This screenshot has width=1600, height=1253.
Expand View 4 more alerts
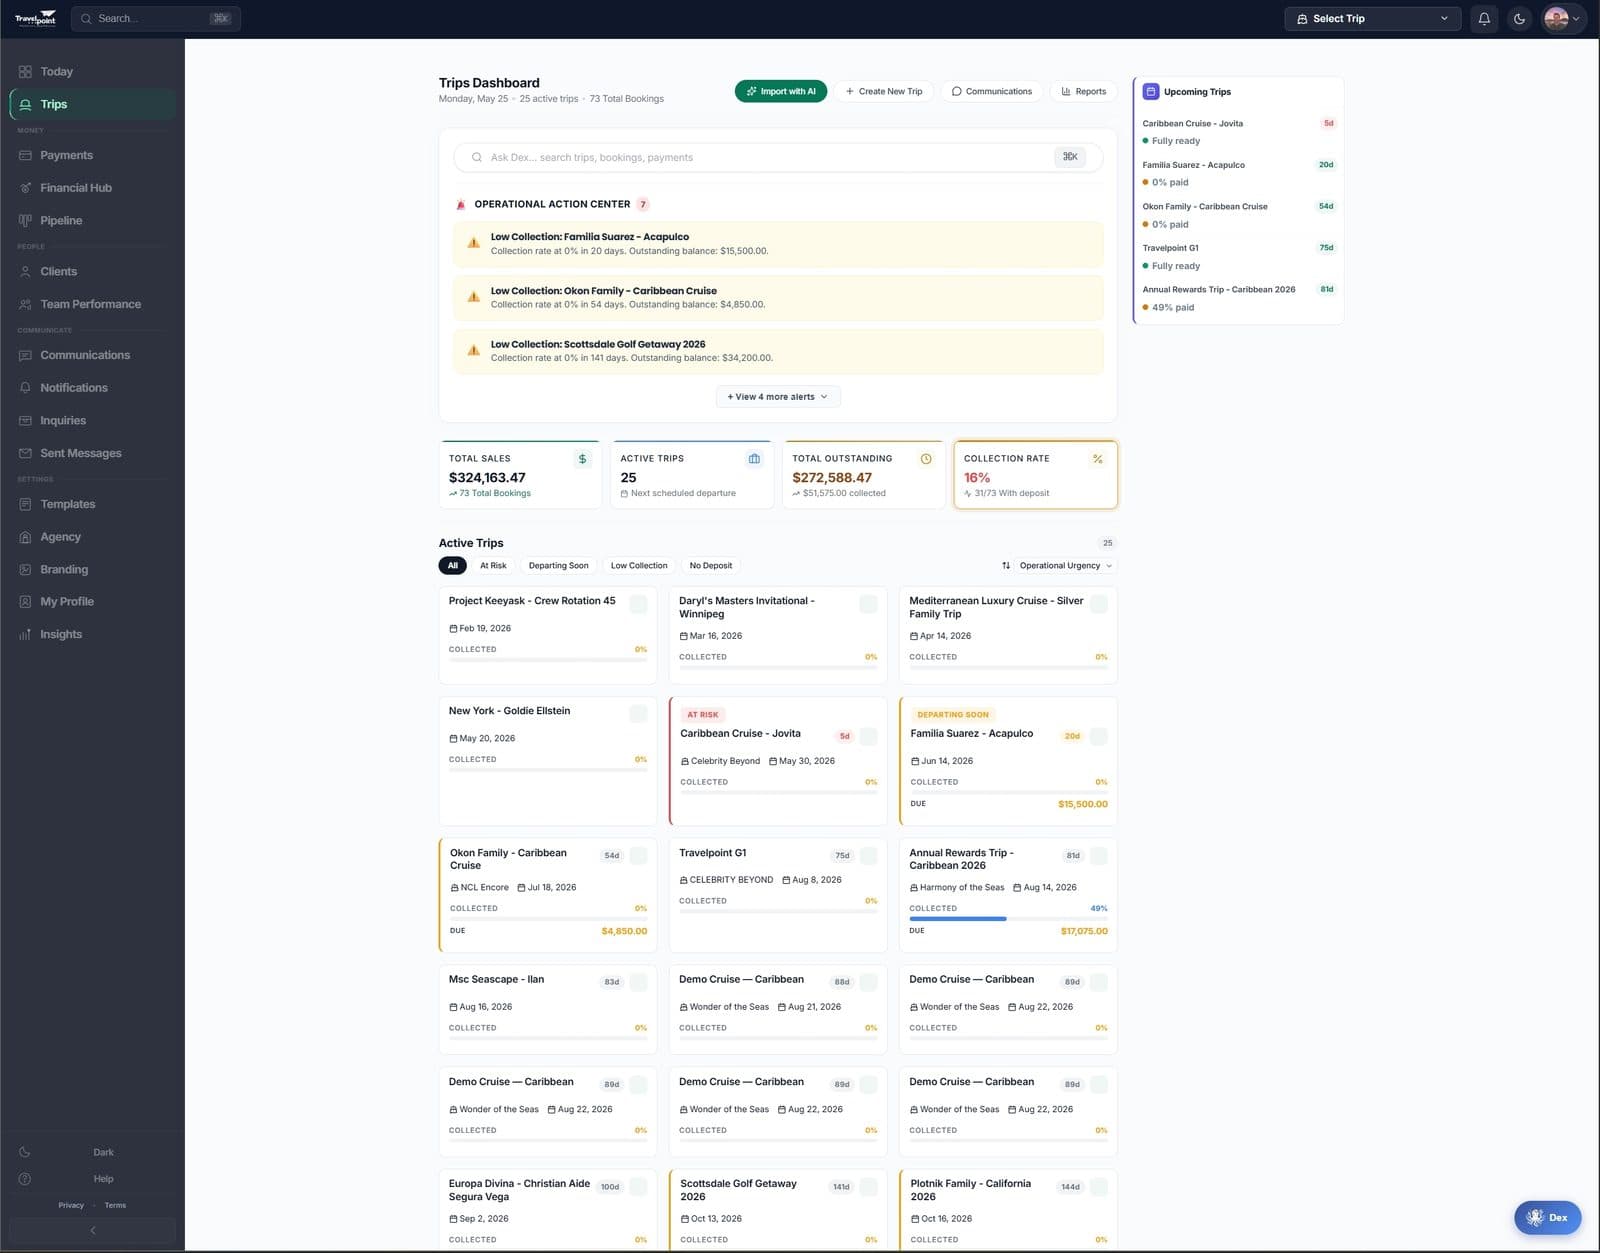(777, 397)
